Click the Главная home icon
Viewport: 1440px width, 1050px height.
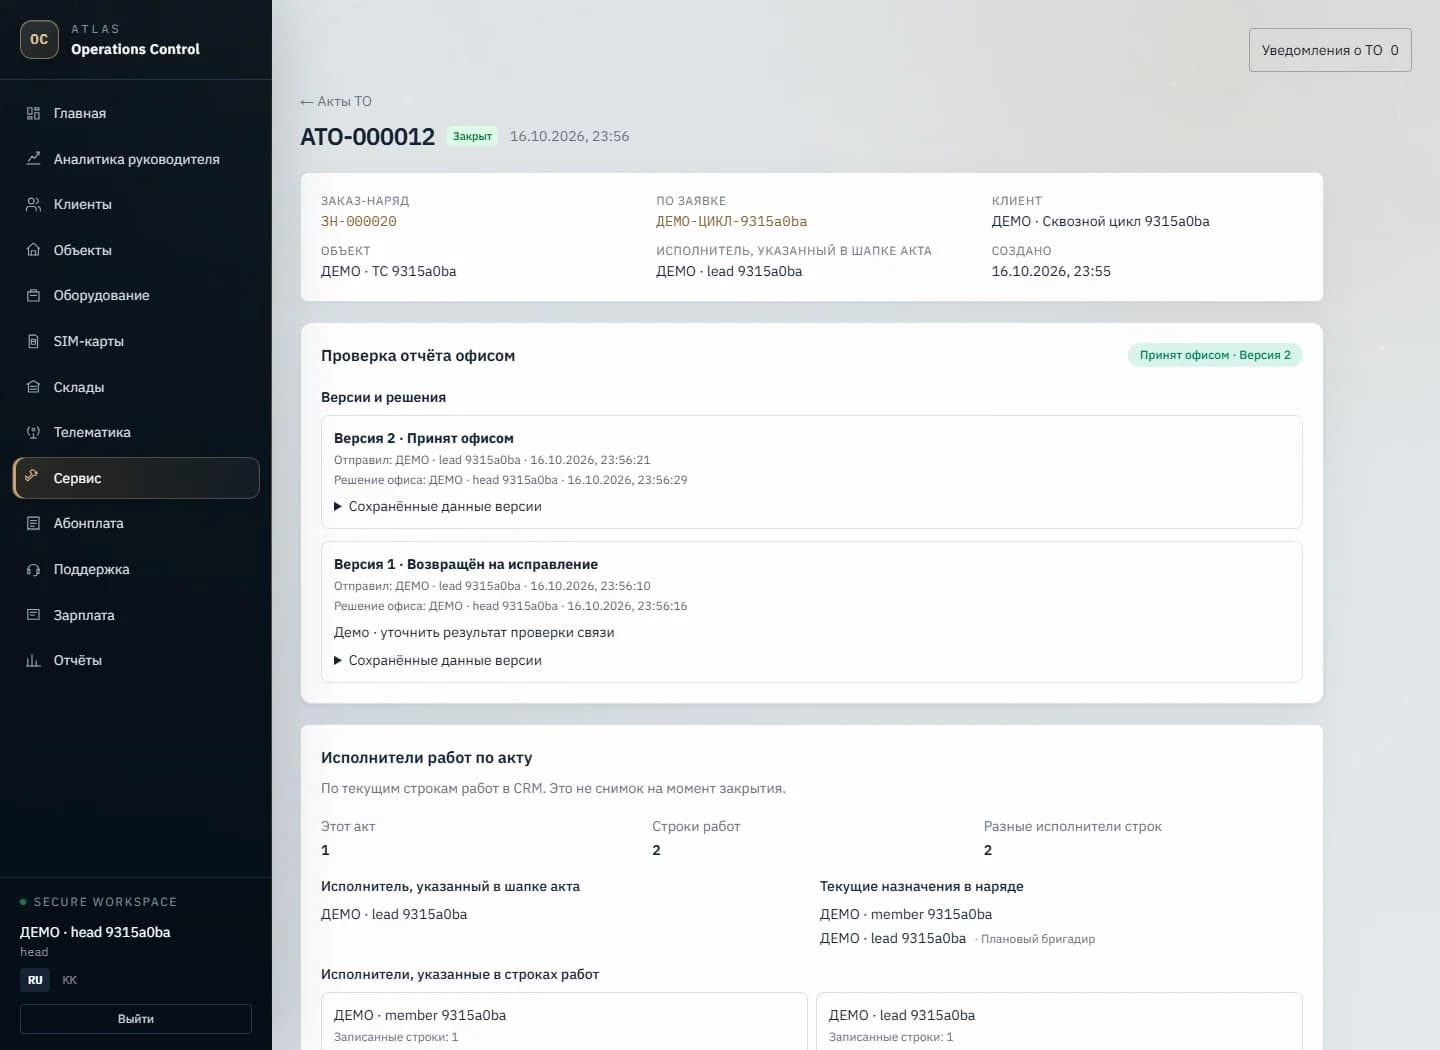click(33, 113)
